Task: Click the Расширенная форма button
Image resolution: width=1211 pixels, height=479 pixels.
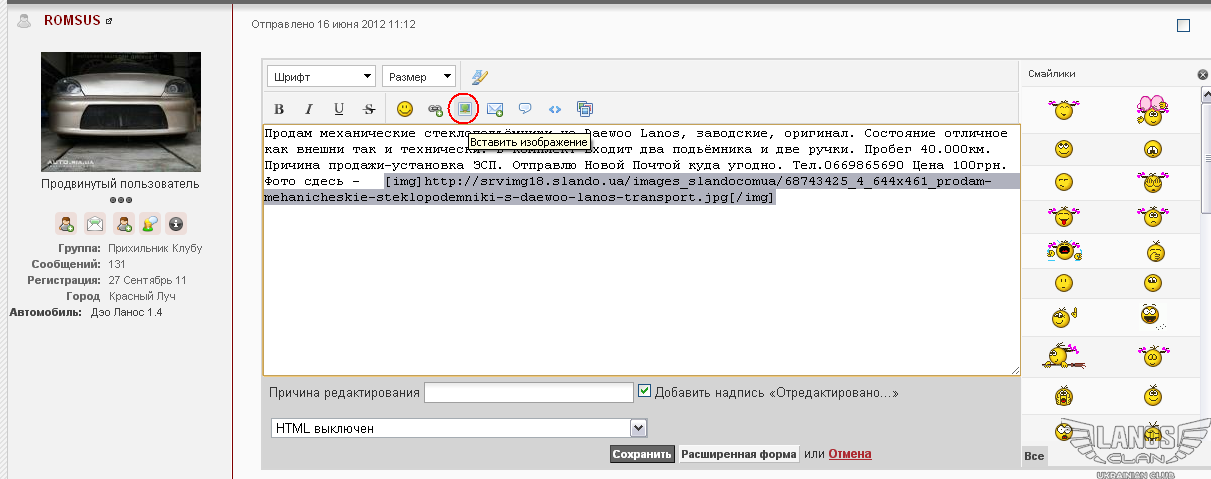Action: coord(738,454)
